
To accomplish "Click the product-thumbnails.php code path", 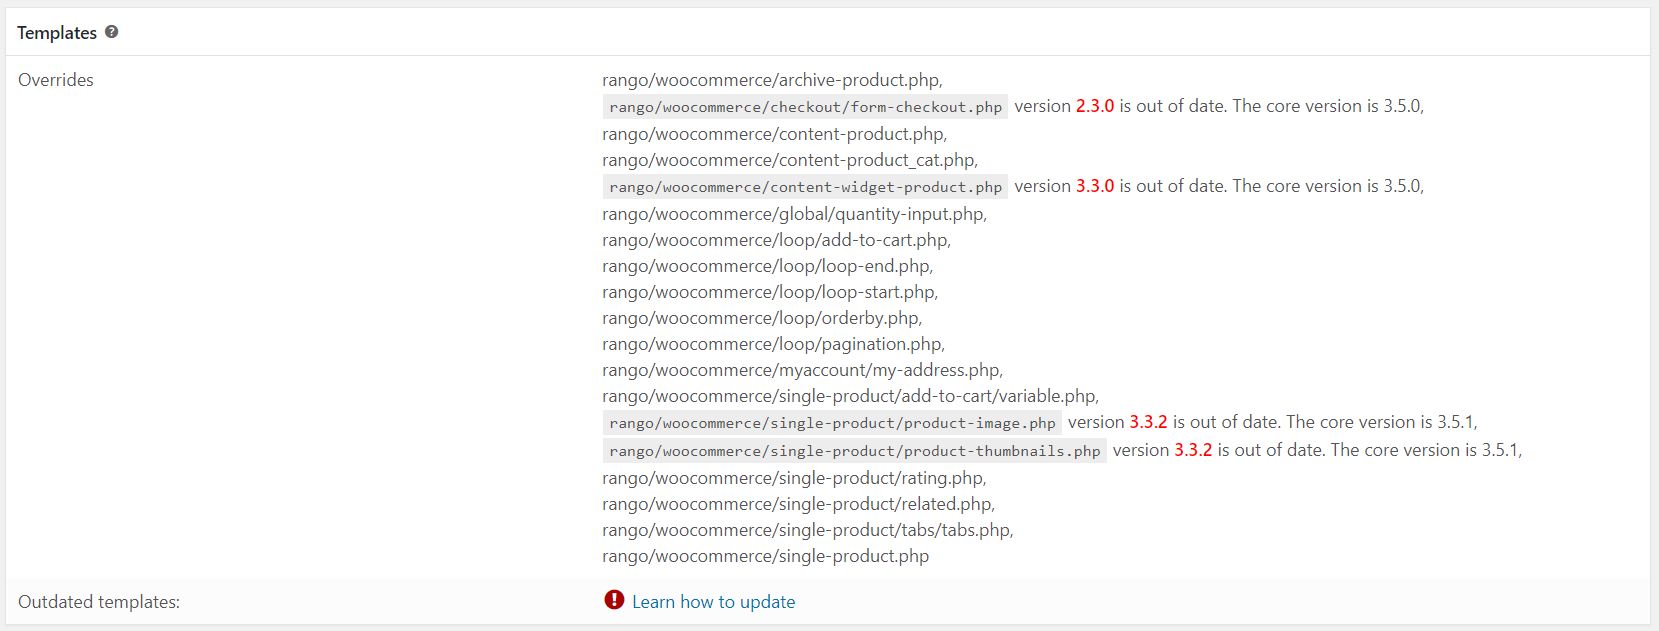I will (x=854, y=451).
